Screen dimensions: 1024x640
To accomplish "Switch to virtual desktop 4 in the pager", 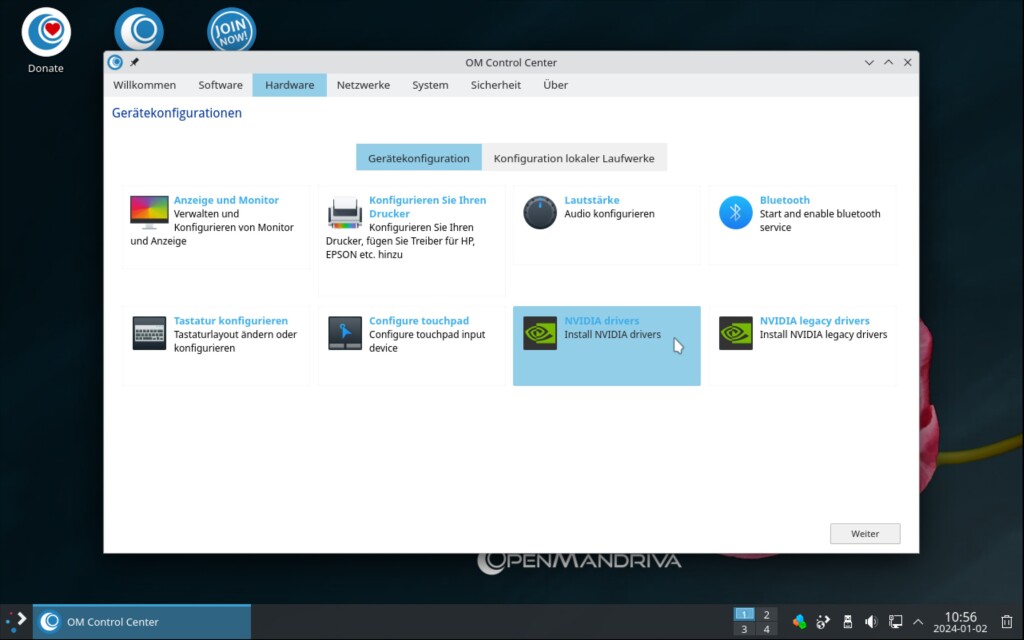I will pyautogui.click(x=767, y=630).
